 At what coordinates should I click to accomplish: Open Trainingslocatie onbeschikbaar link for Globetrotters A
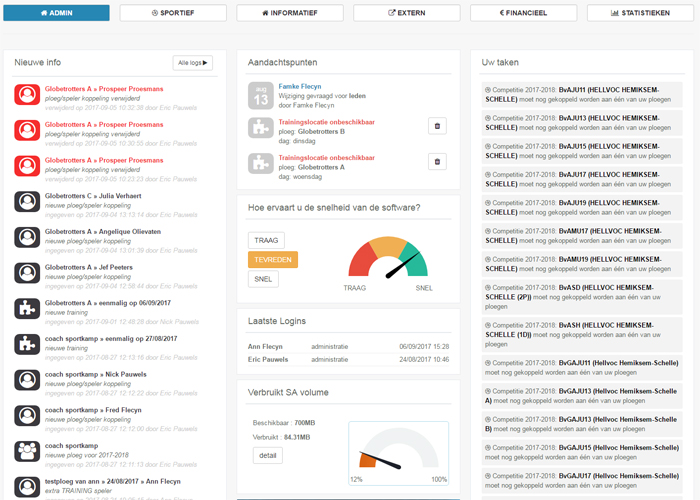(326, 158)
